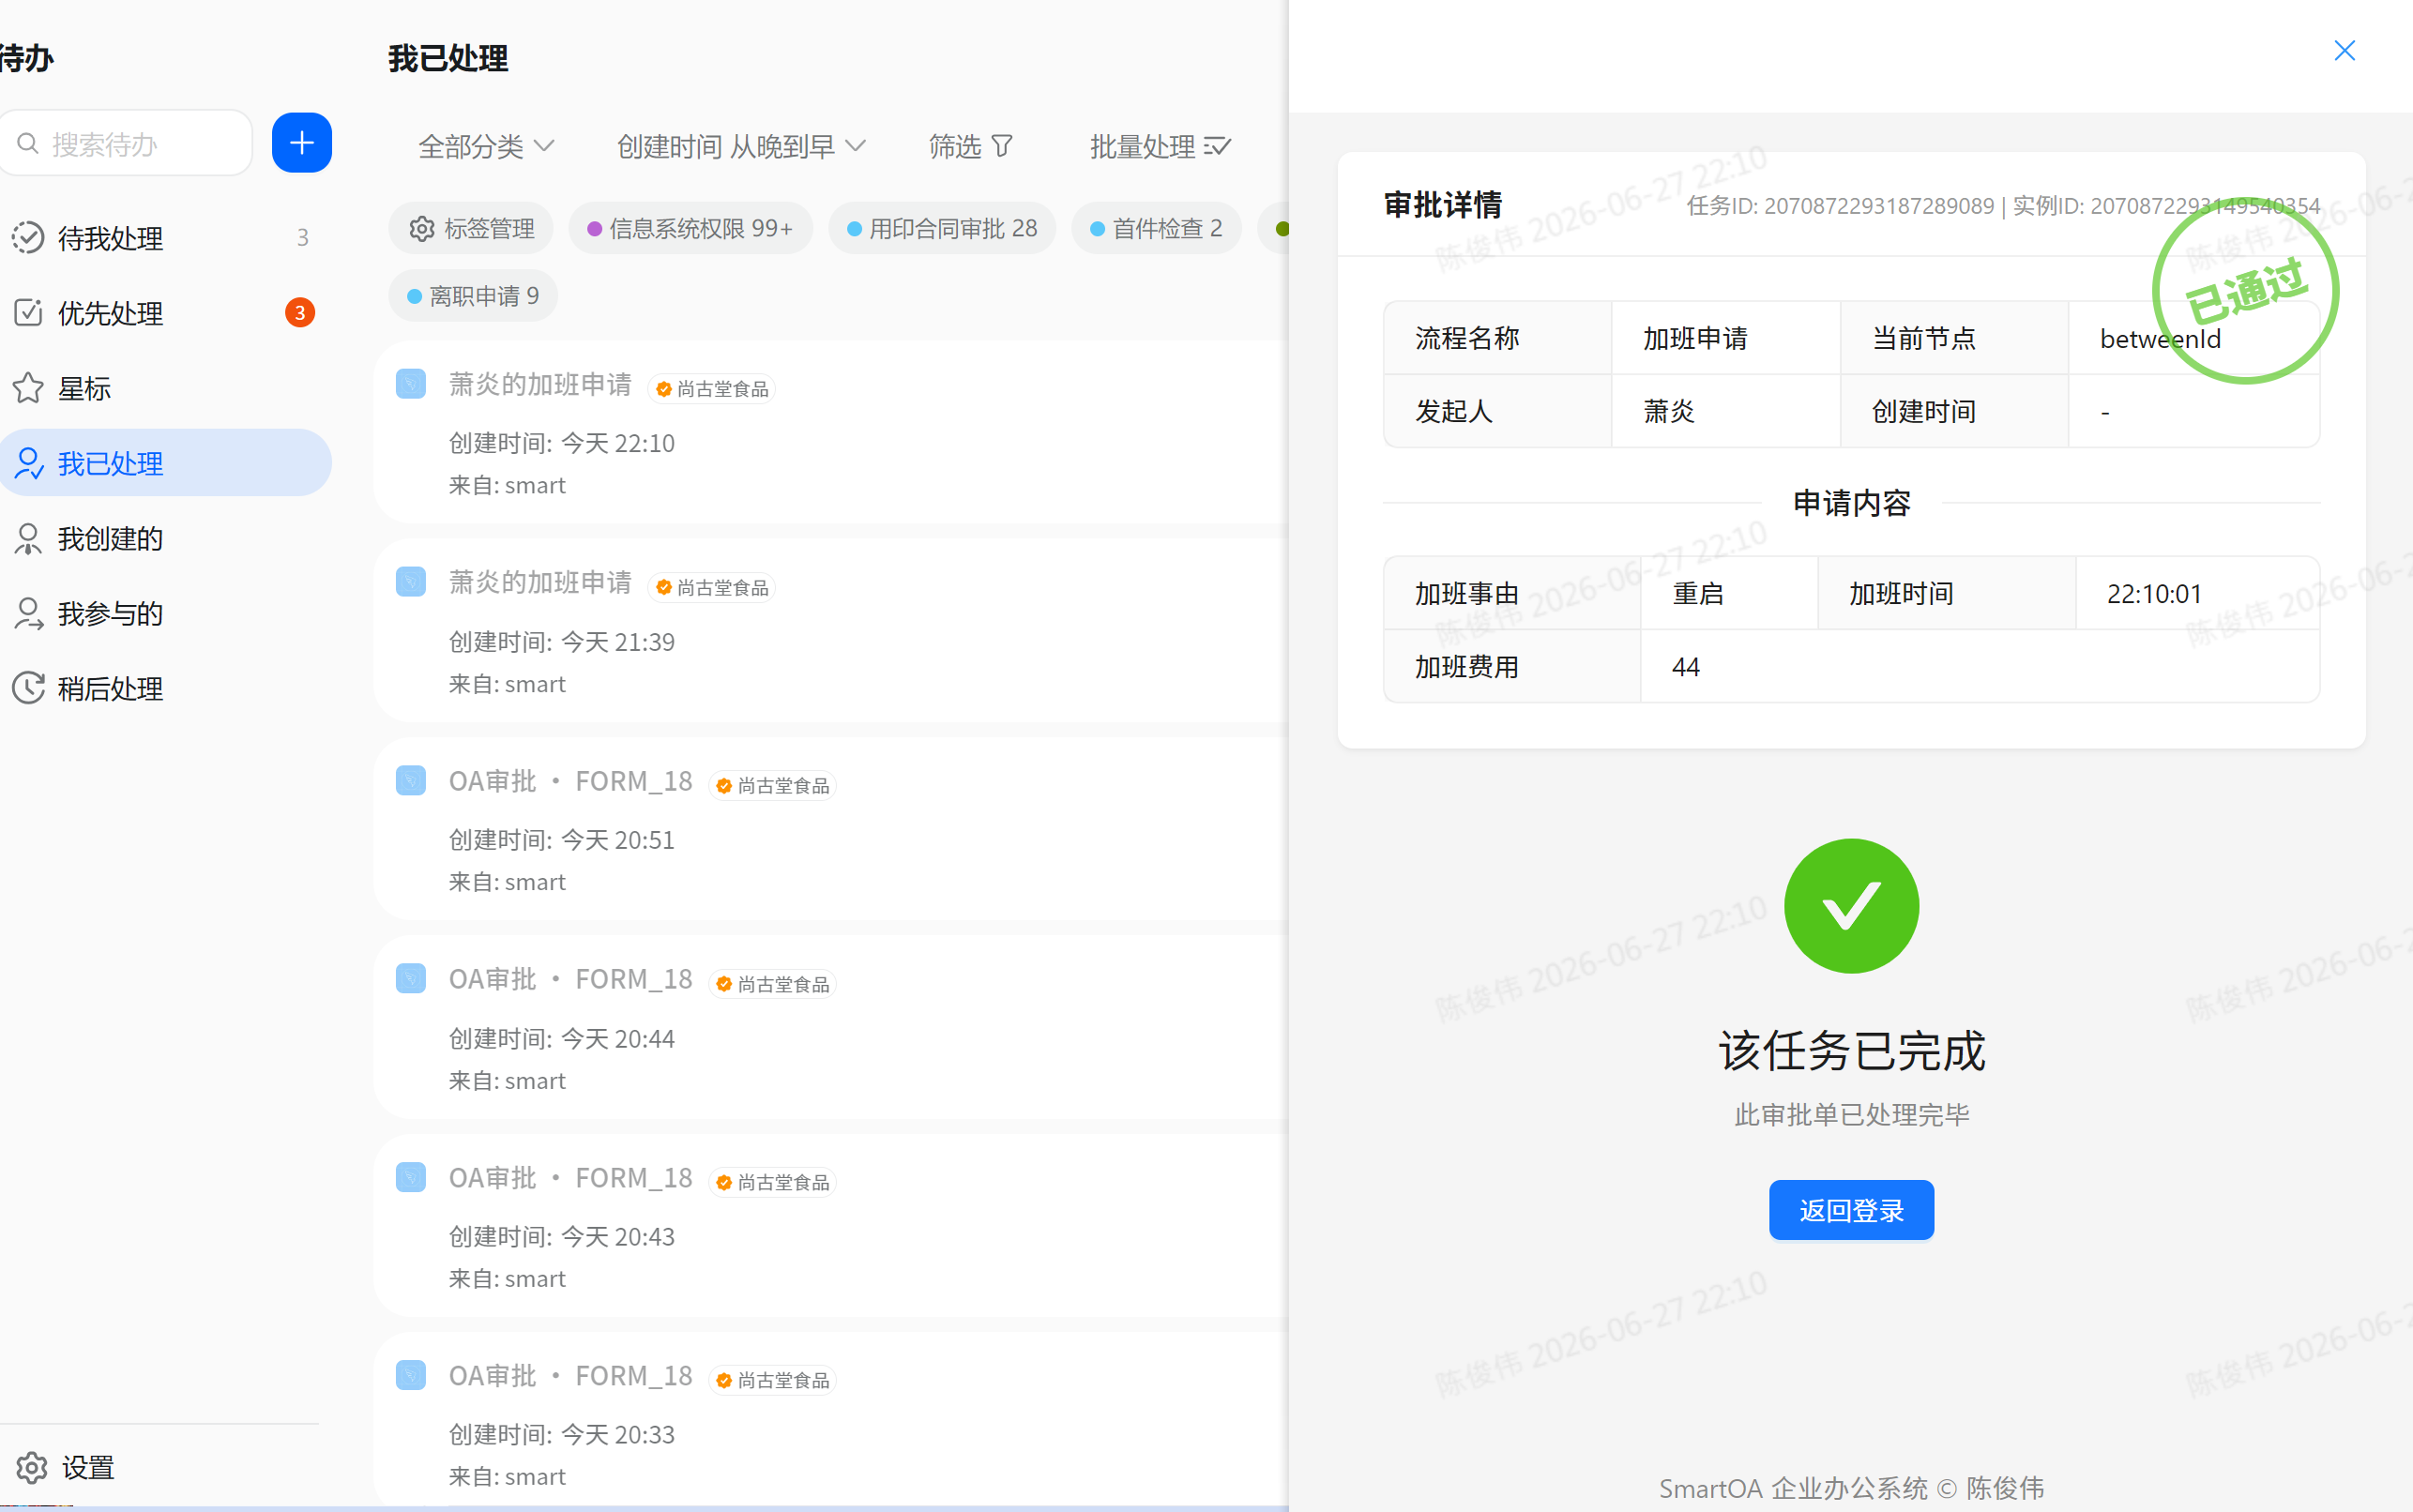This screenshot has height=1512, width=2413.
Task: Filter by 信息系统权限 99+ tag
Action: point(690,228)
